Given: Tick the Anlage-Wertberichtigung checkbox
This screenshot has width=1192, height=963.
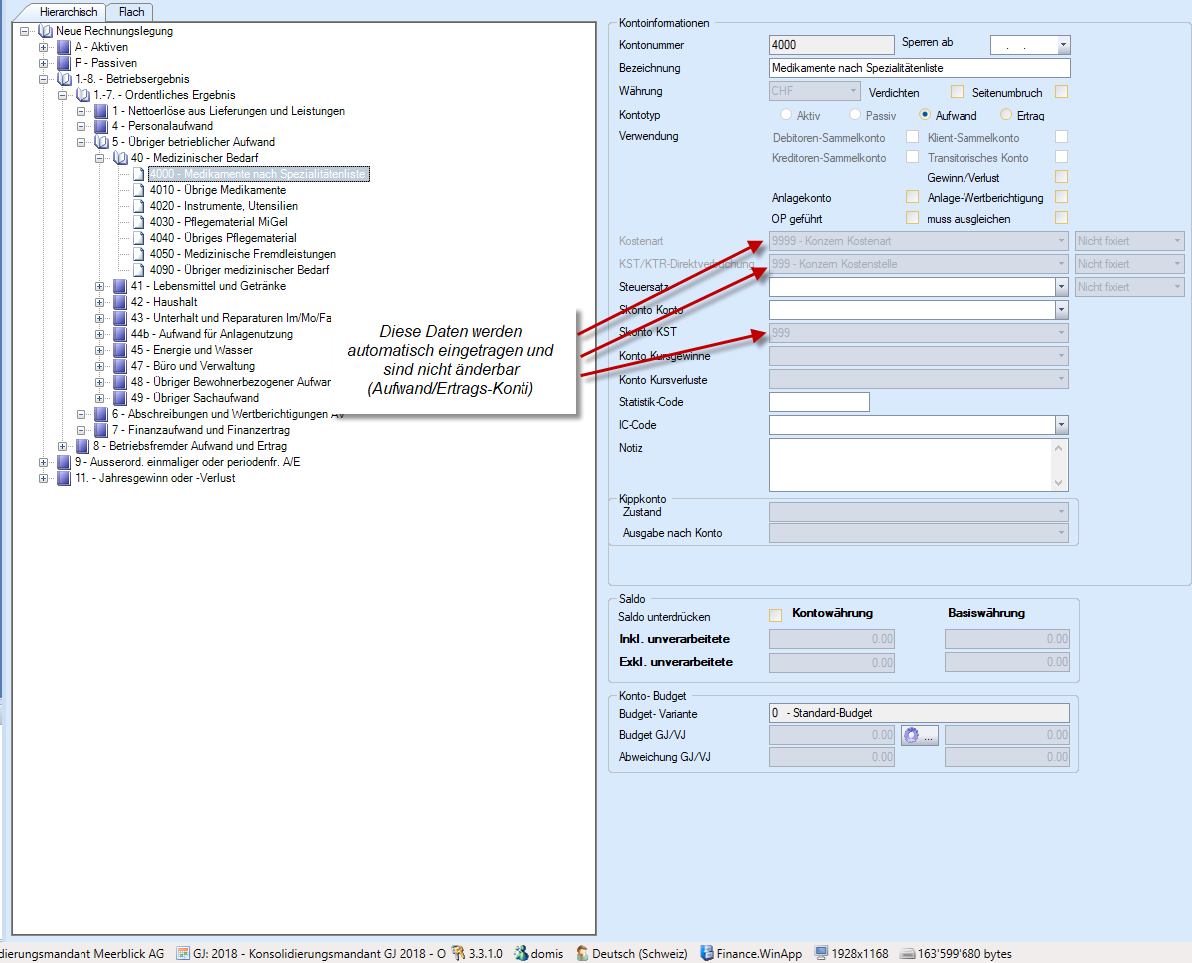Looking at the screenshot, I should coord(1062,197).
